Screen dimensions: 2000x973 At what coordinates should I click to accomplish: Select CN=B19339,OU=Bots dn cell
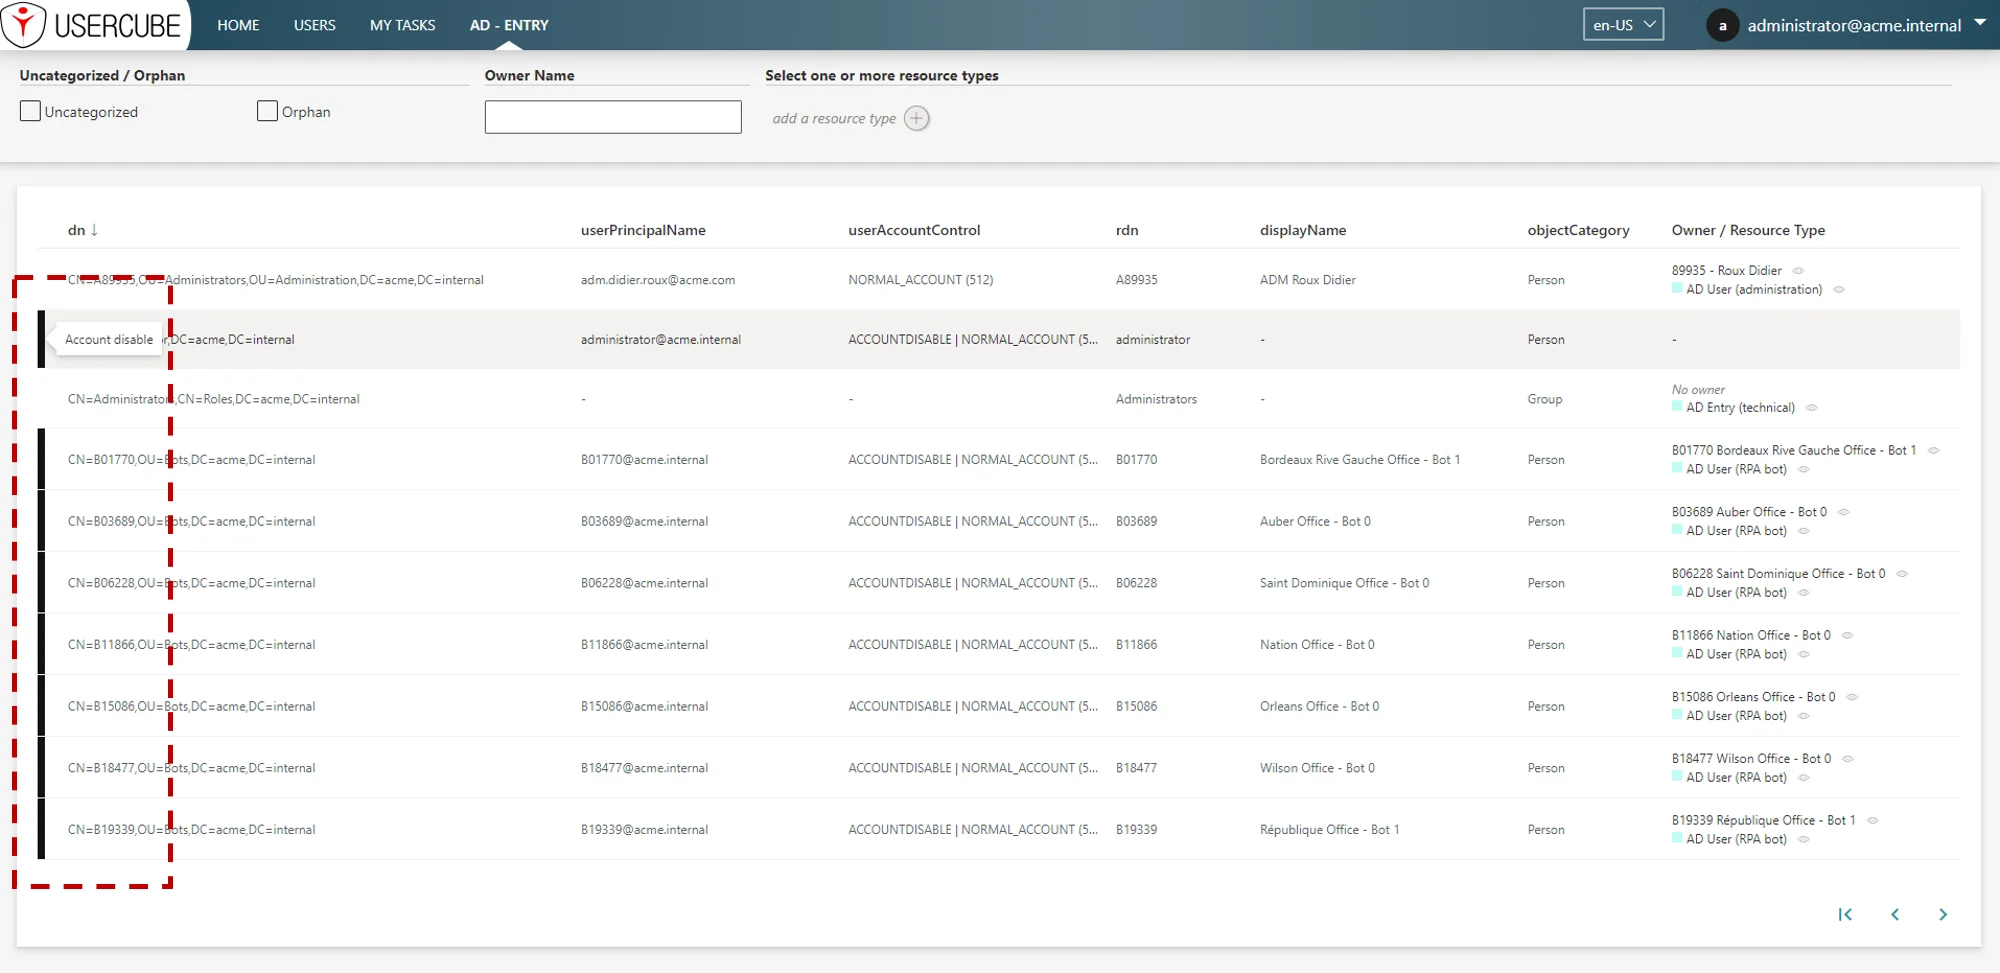(191, 830)
